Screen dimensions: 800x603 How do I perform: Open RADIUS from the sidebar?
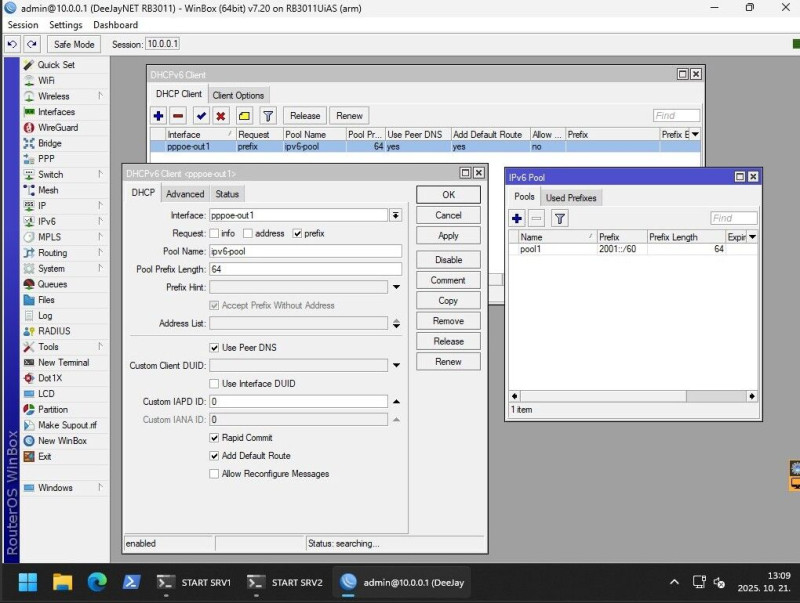tap(54, 331)
